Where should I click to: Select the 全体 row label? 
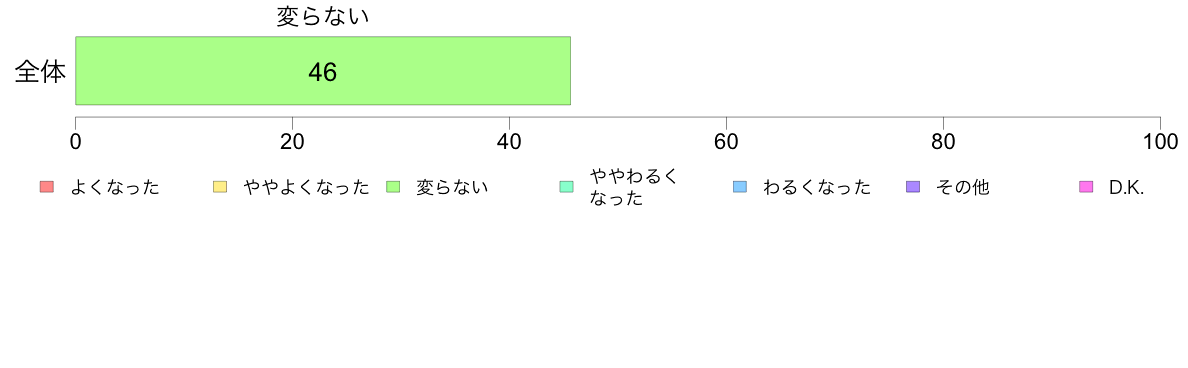(40, 72)
